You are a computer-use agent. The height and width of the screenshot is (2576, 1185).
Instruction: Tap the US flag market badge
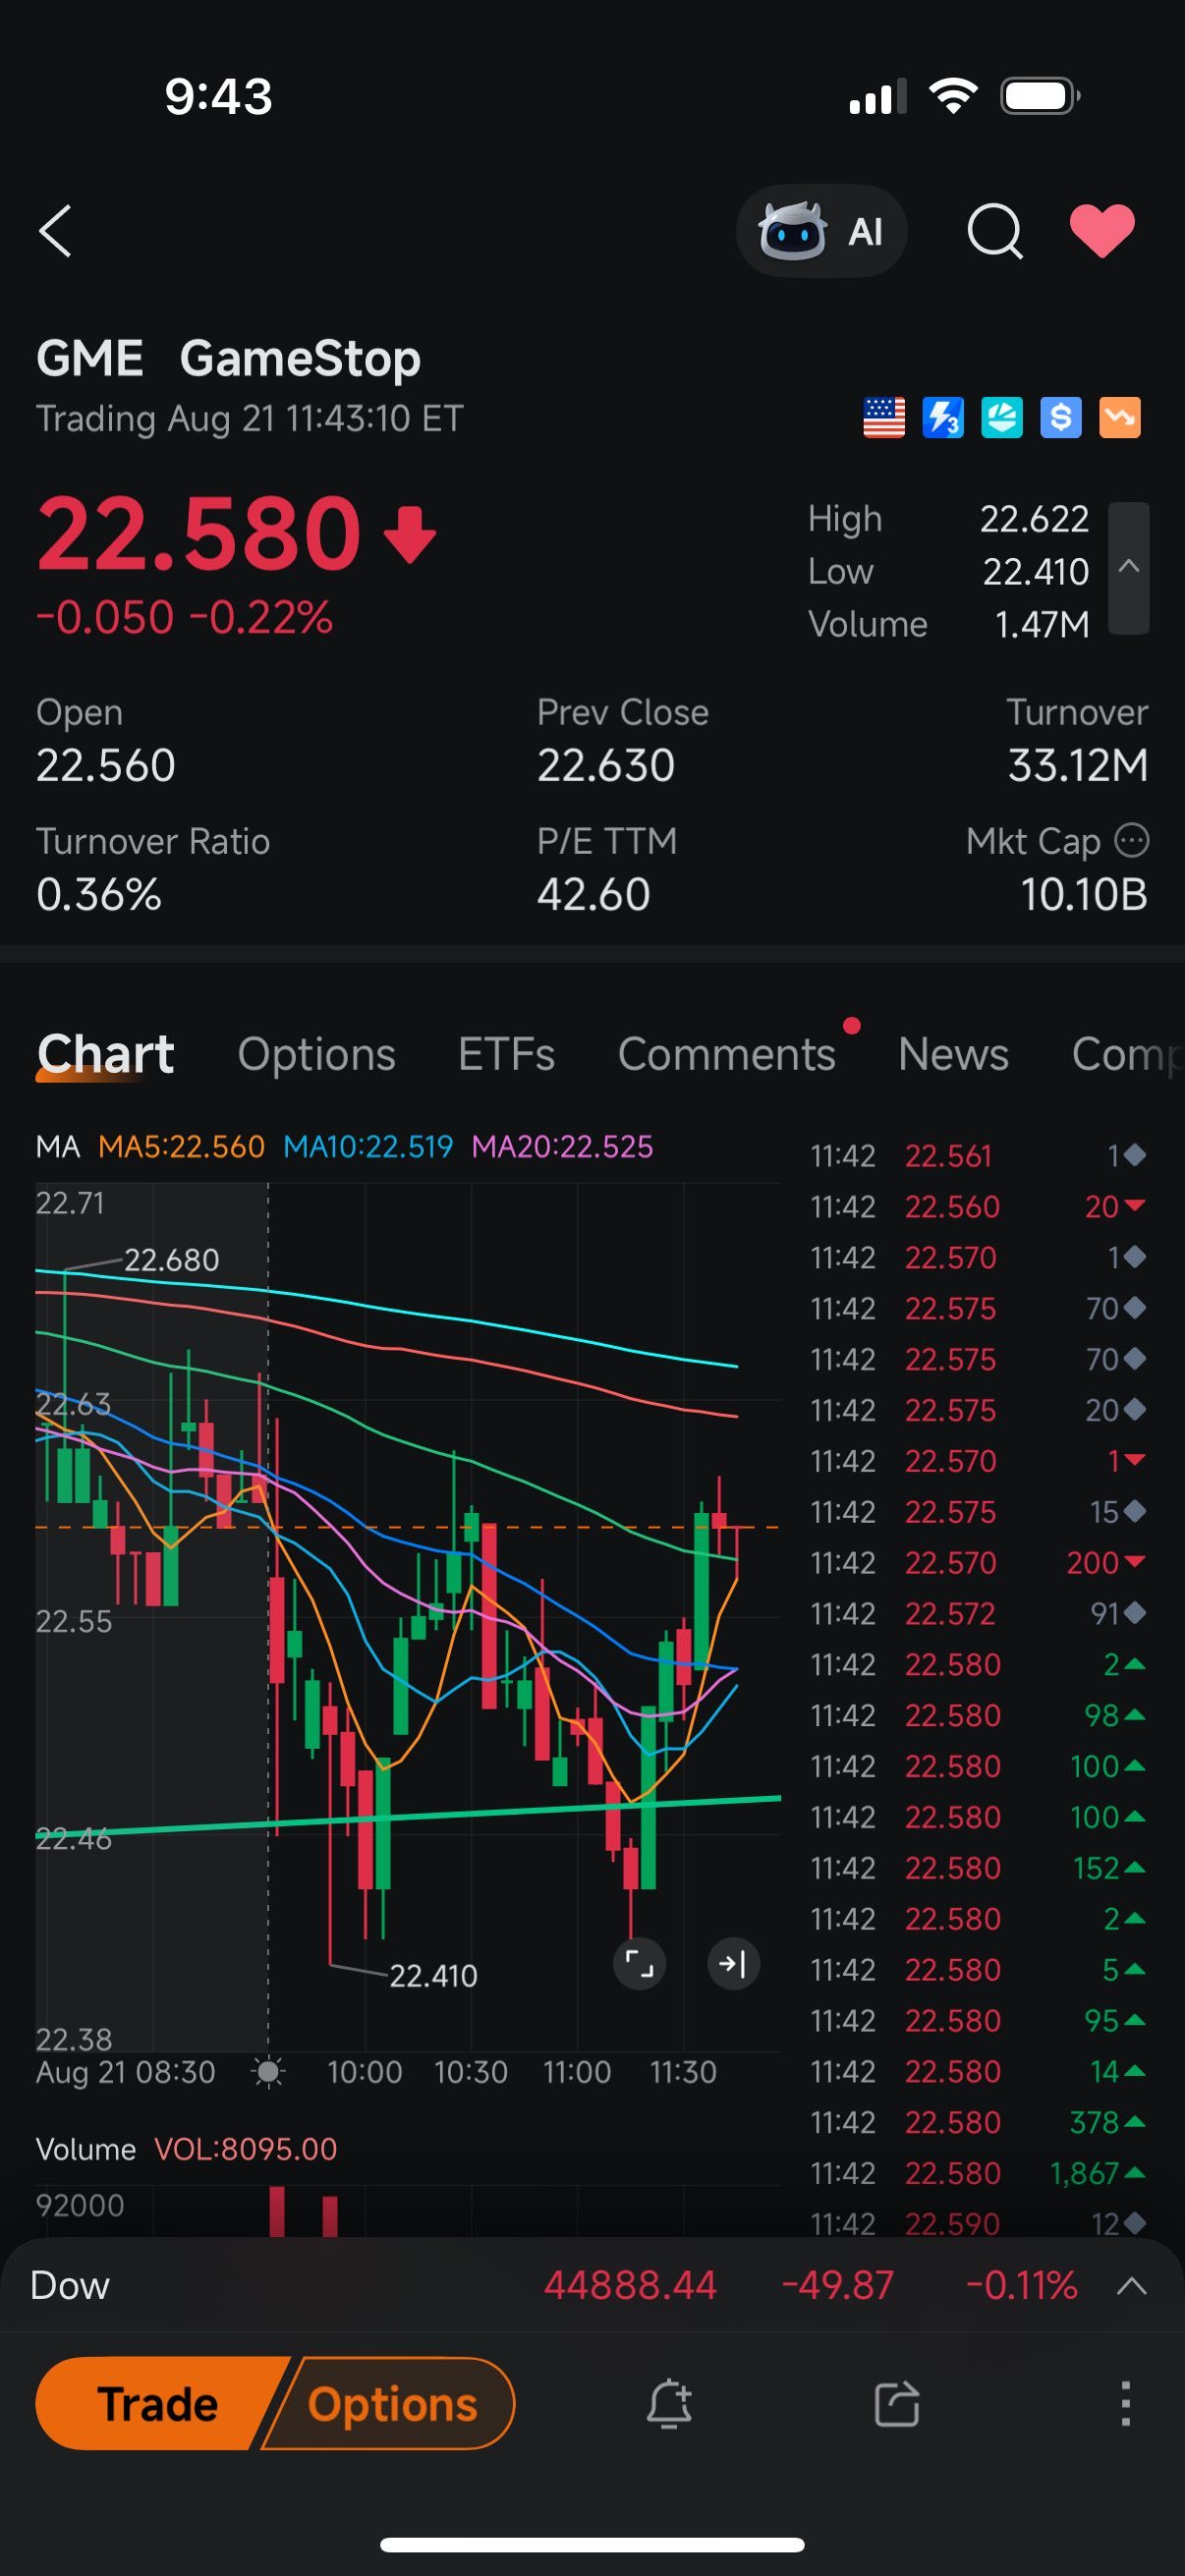point(884,418)
